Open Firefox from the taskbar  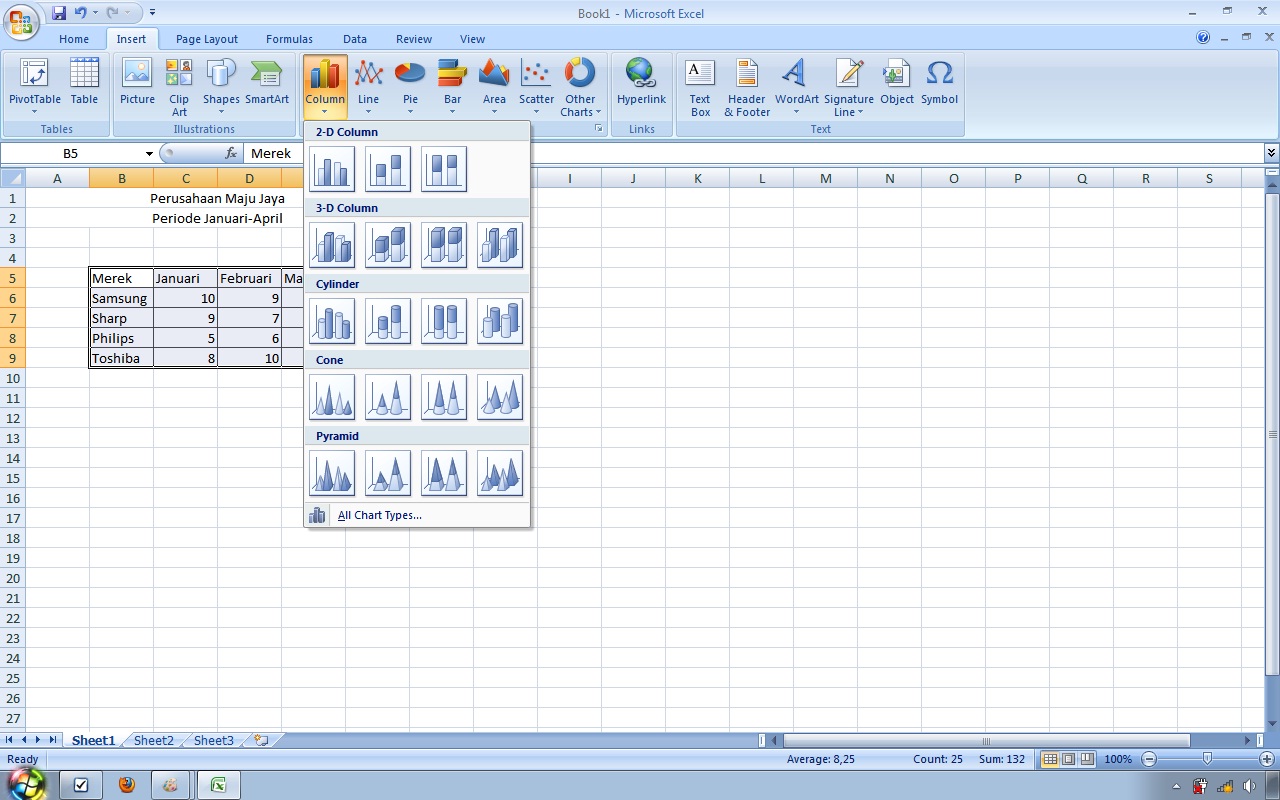[x=126, y=785]
